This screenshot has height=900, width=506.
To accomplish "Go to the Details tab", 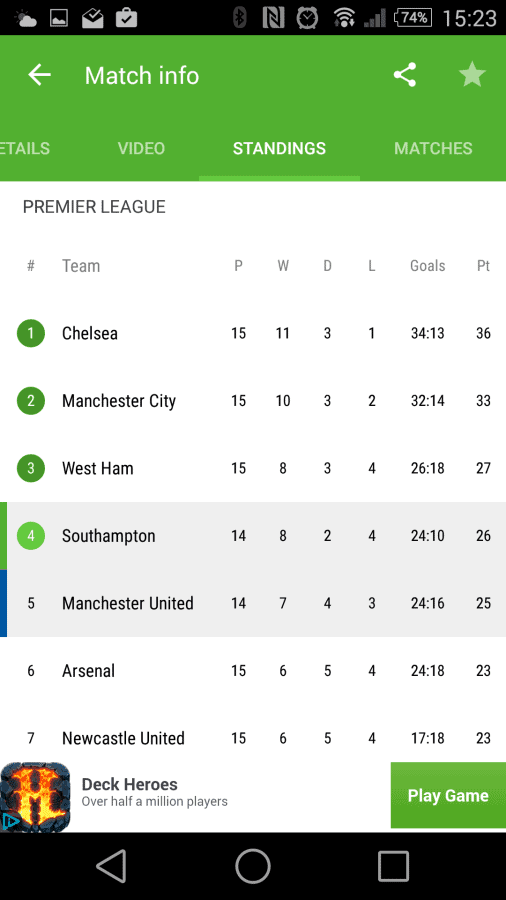I will click(x=25, y=148).
